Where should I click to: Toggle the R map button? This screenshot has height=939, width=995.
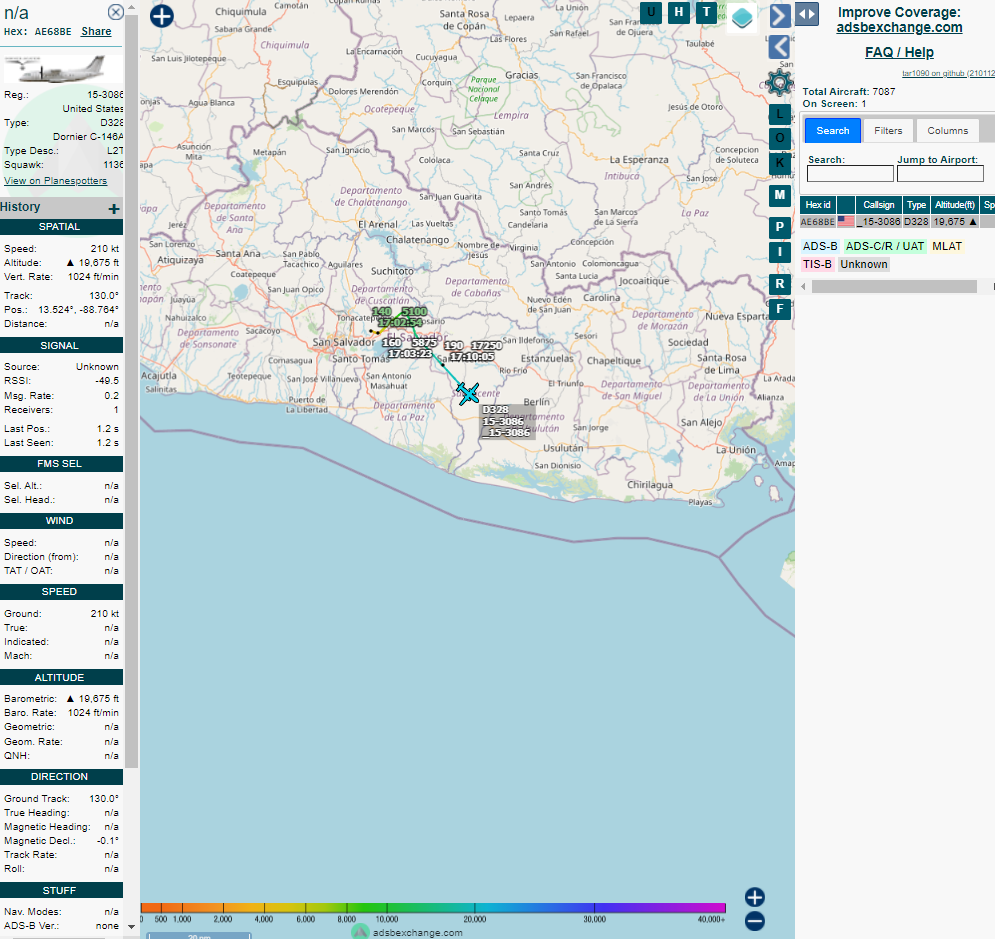780,284
